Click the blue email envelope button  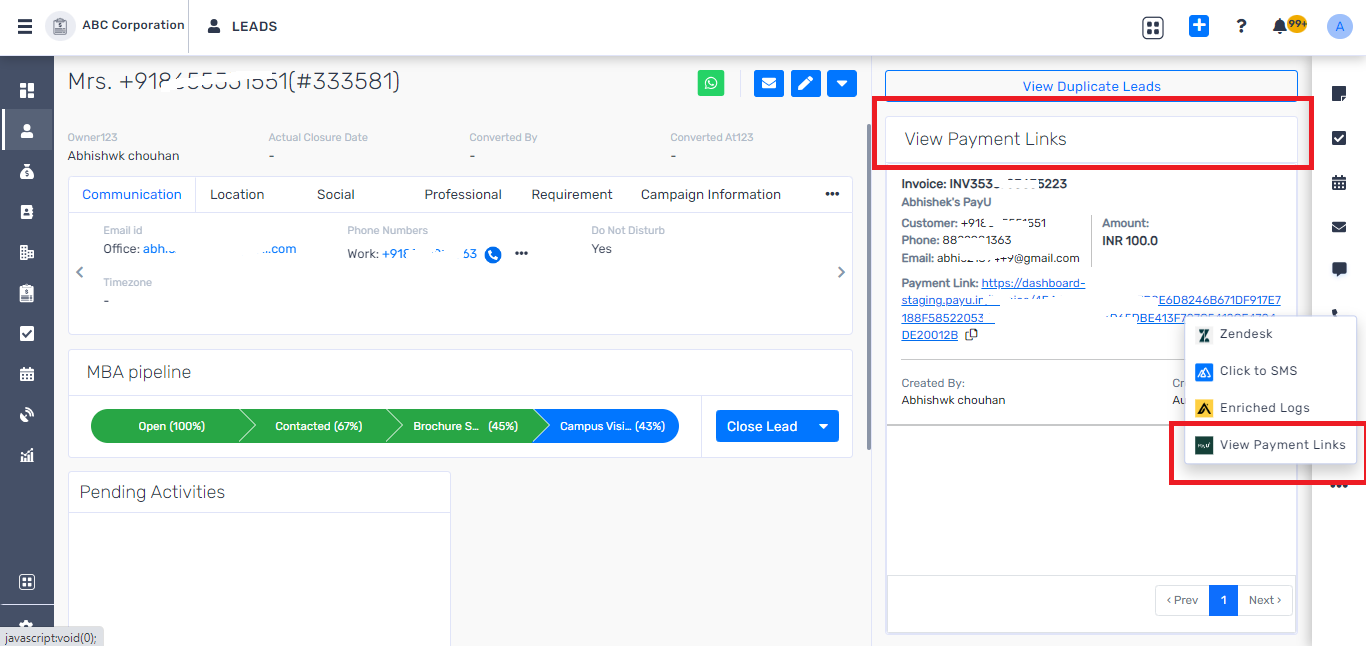[x=768, y=83]
